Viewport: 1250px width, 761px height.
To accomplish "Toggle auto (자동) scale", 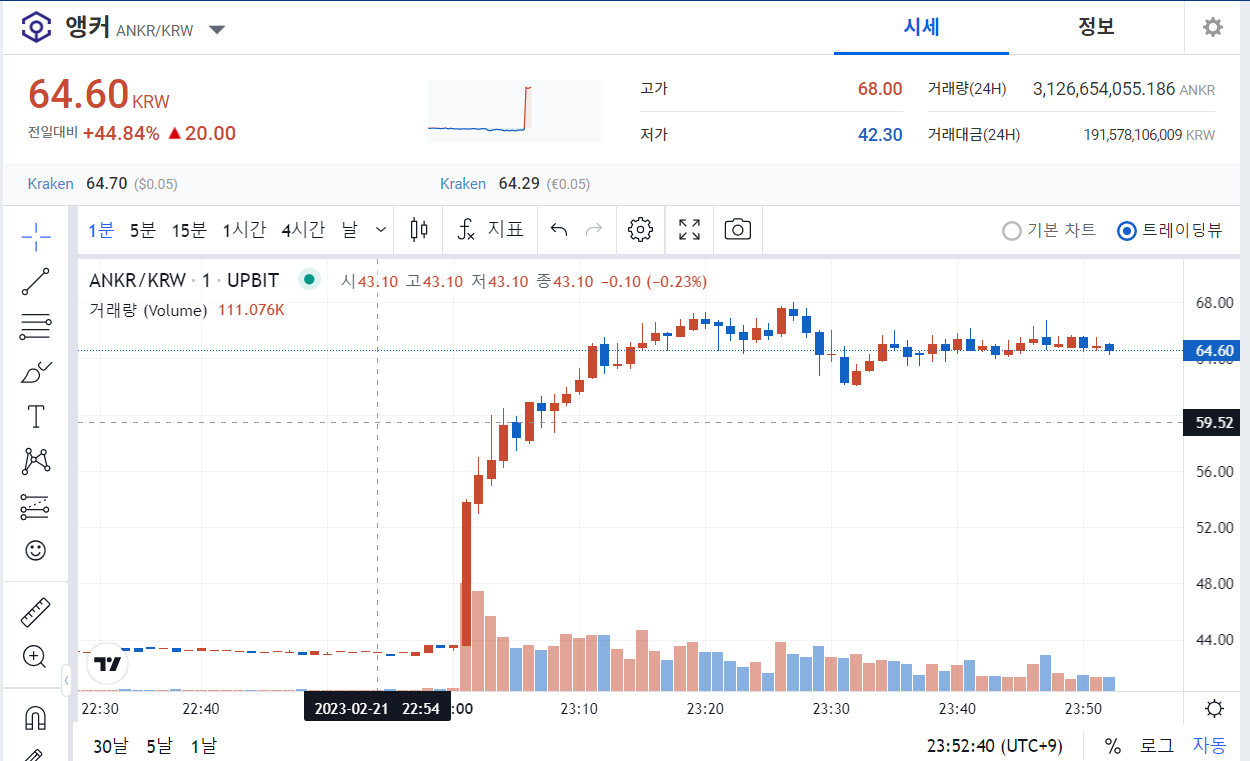I will coord(1209,746).
